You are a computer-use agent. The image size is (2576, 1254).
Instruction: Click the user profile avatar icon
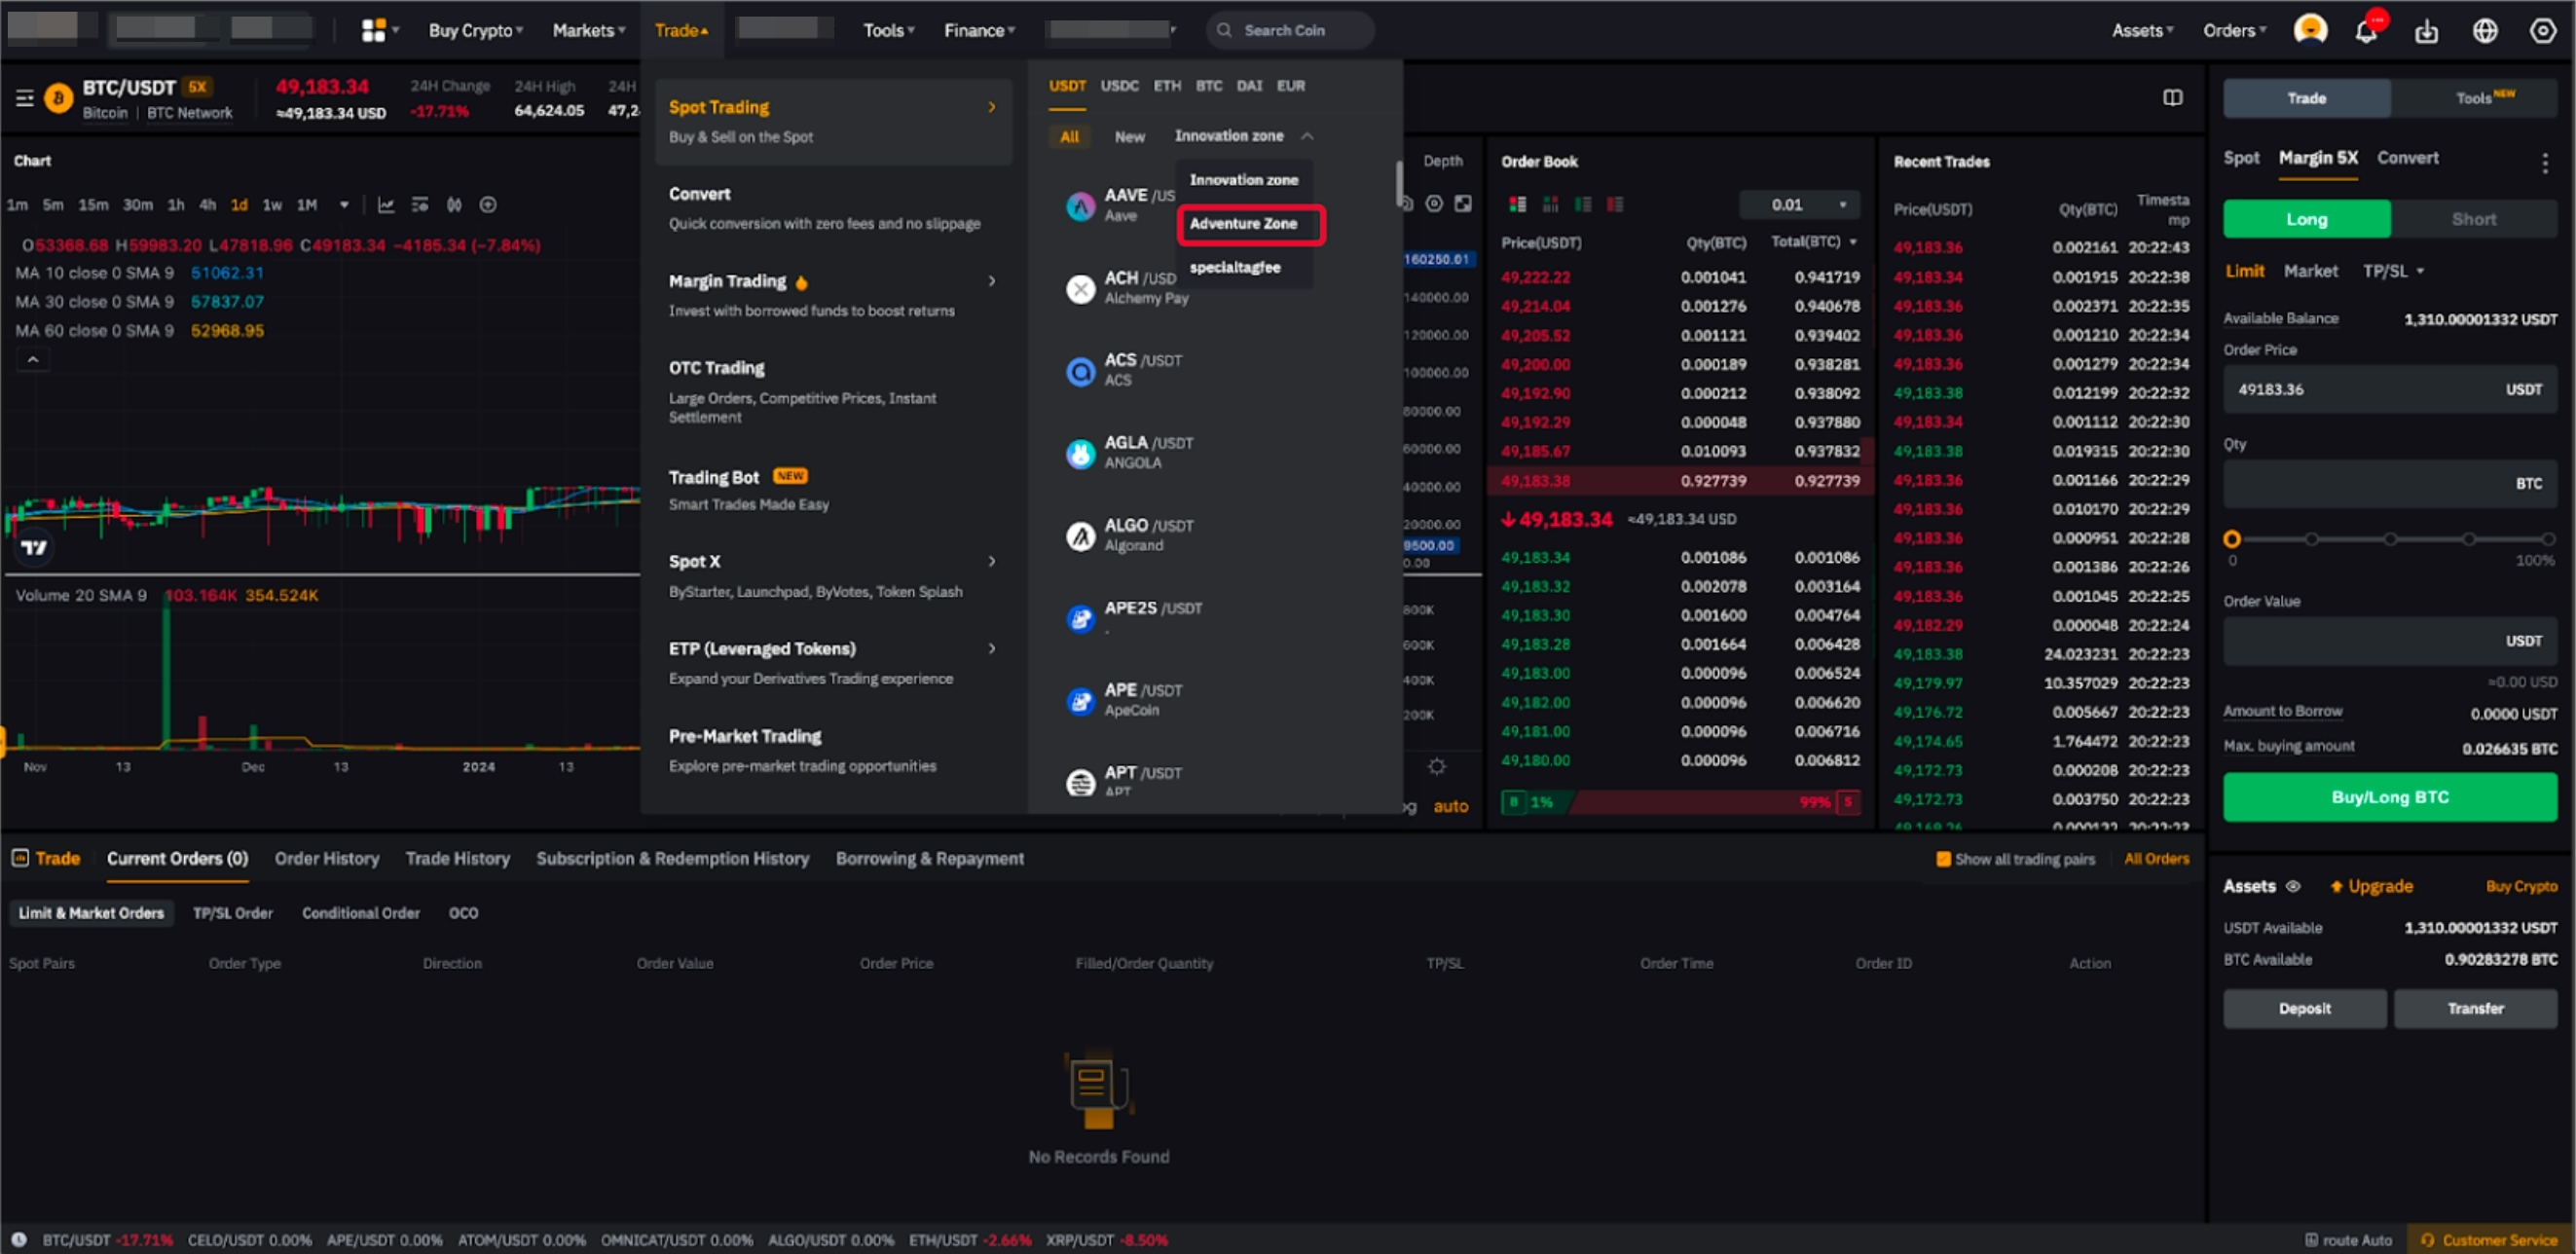pyautogui.click(x=2309, y=30)
